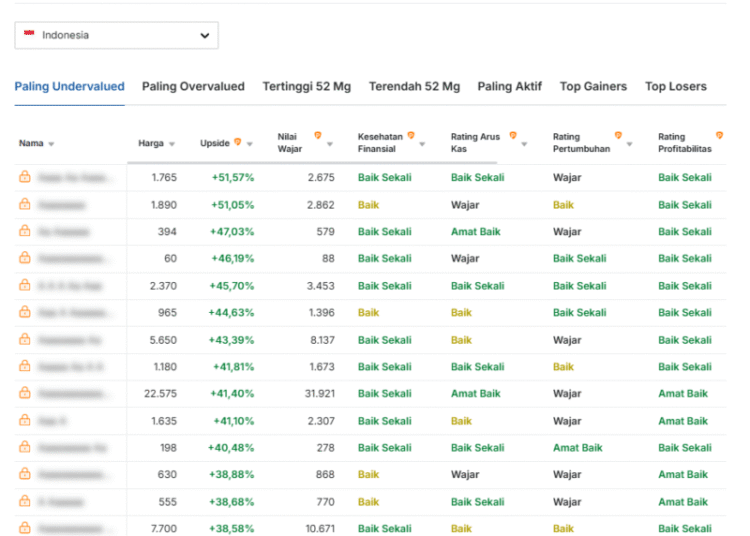Click lock icon in row priced 1.890
This screenshot has height=536, width=750.
click(x=25, y=205)
